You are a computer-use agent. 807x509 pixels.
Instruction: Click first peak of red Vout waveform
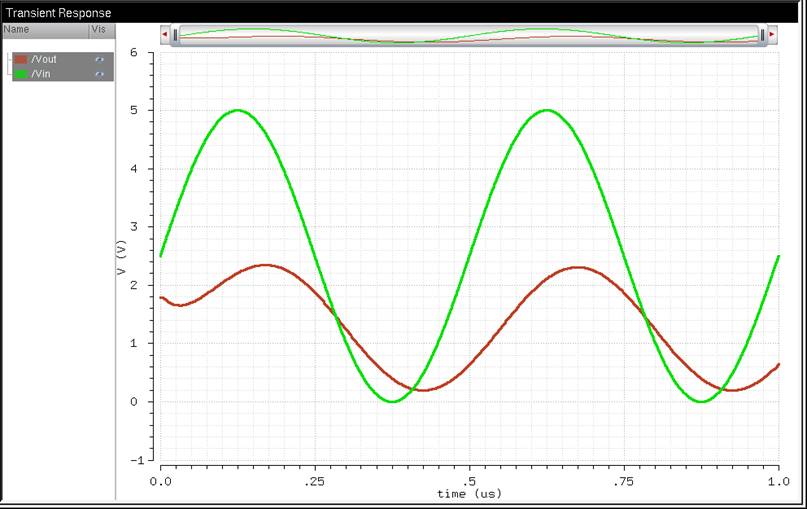click(x=265, y=265)
